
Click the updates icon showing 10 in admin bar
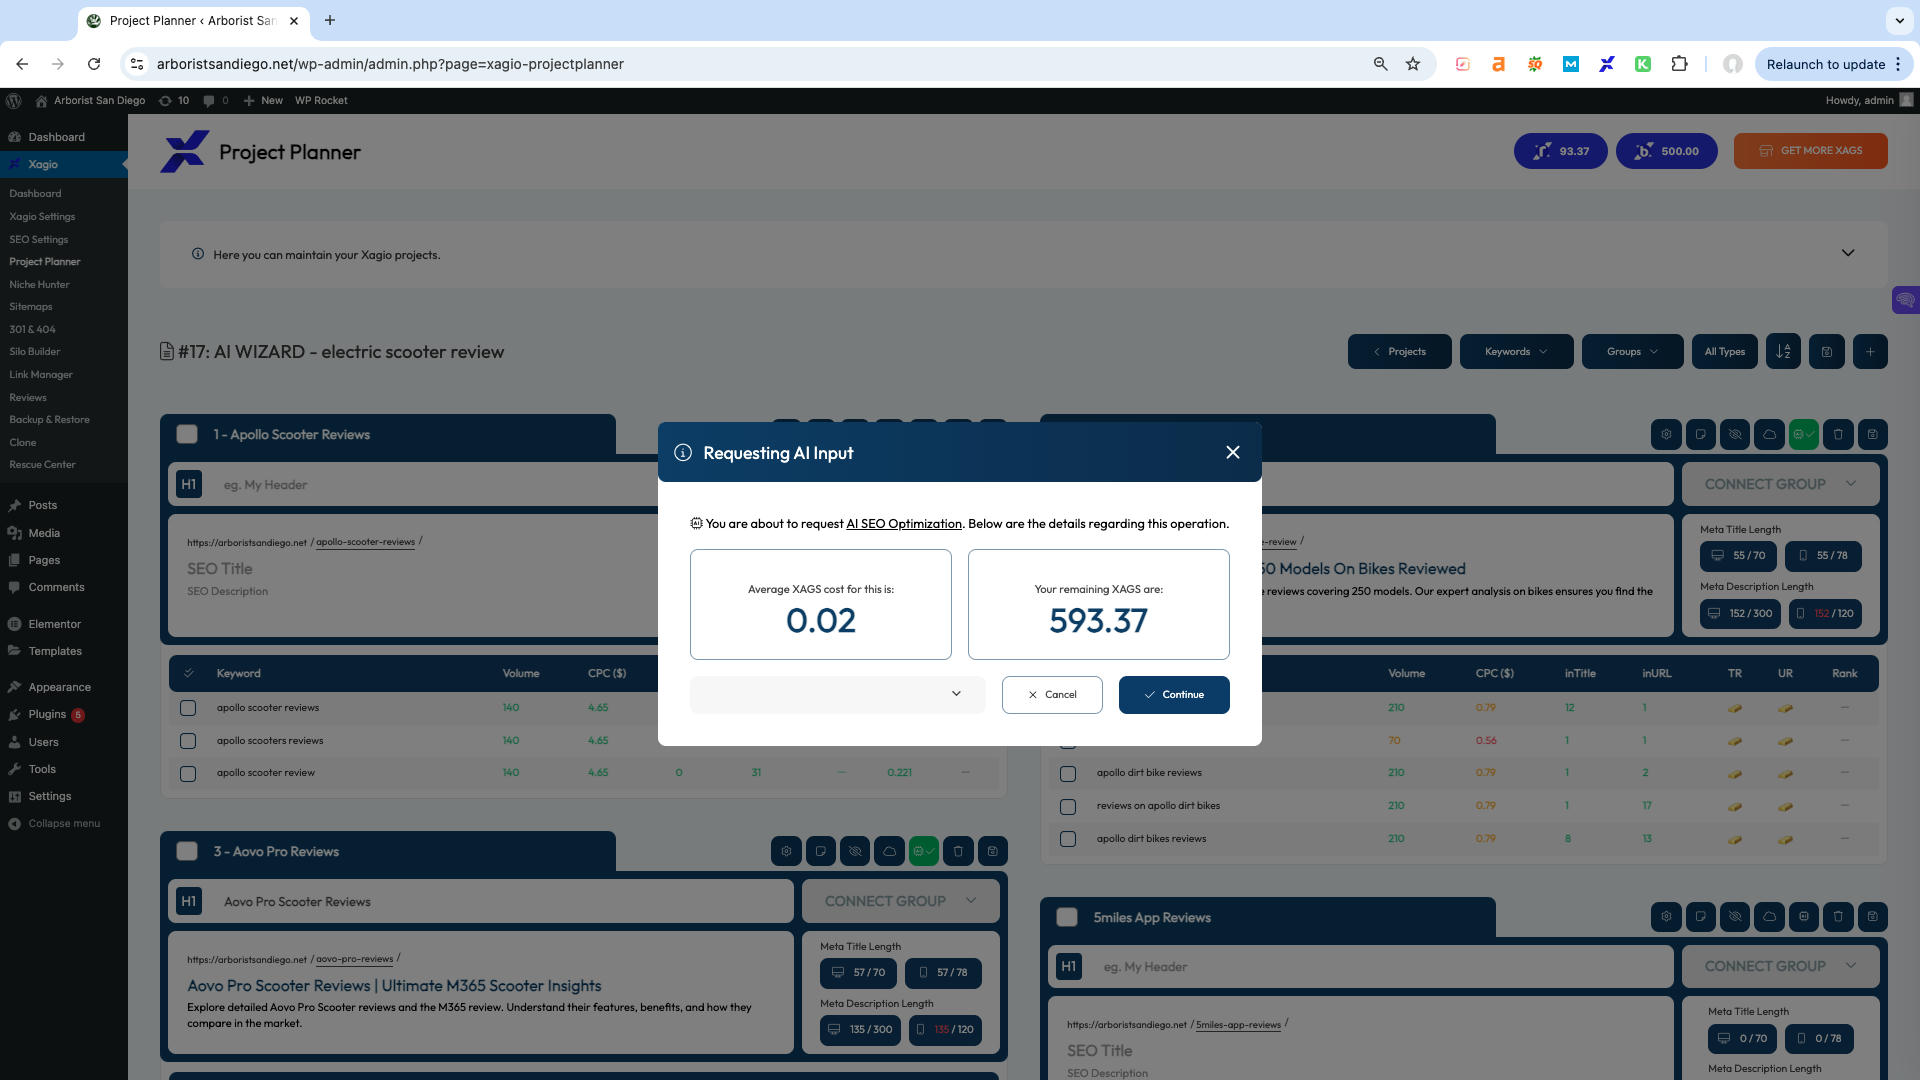pos(174,101)
